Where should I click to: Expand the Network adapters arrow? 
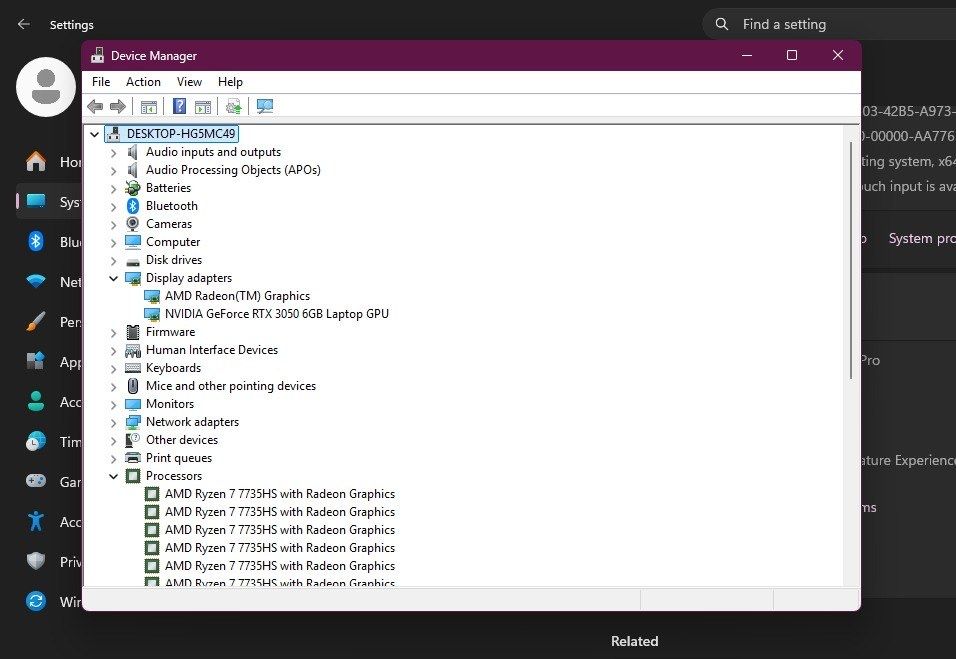[113, 422]
